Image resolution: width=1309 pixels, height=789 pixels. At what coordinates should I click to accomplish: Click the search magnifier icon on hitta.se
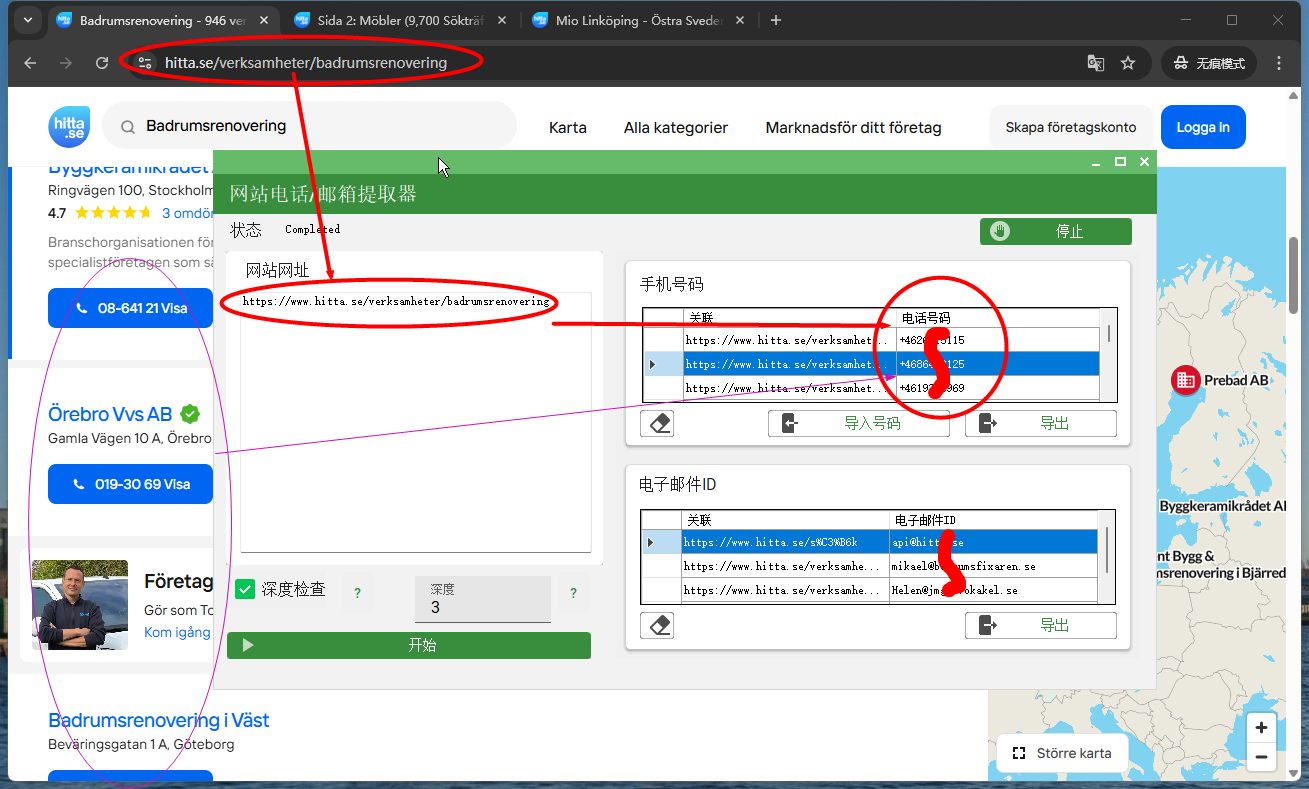click(x=128, y=127)
